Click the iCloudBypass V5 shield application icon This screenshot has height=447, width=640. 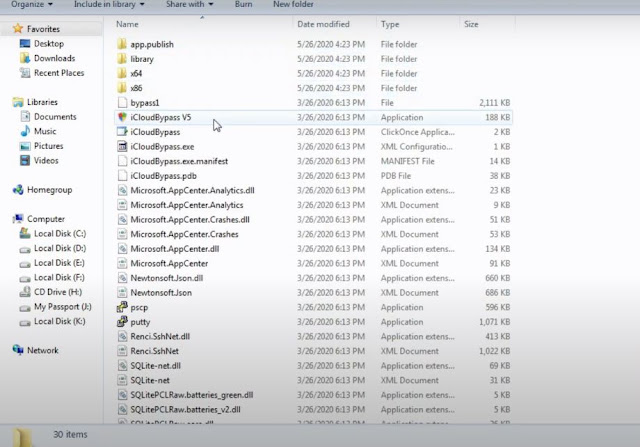coord(122,117)
